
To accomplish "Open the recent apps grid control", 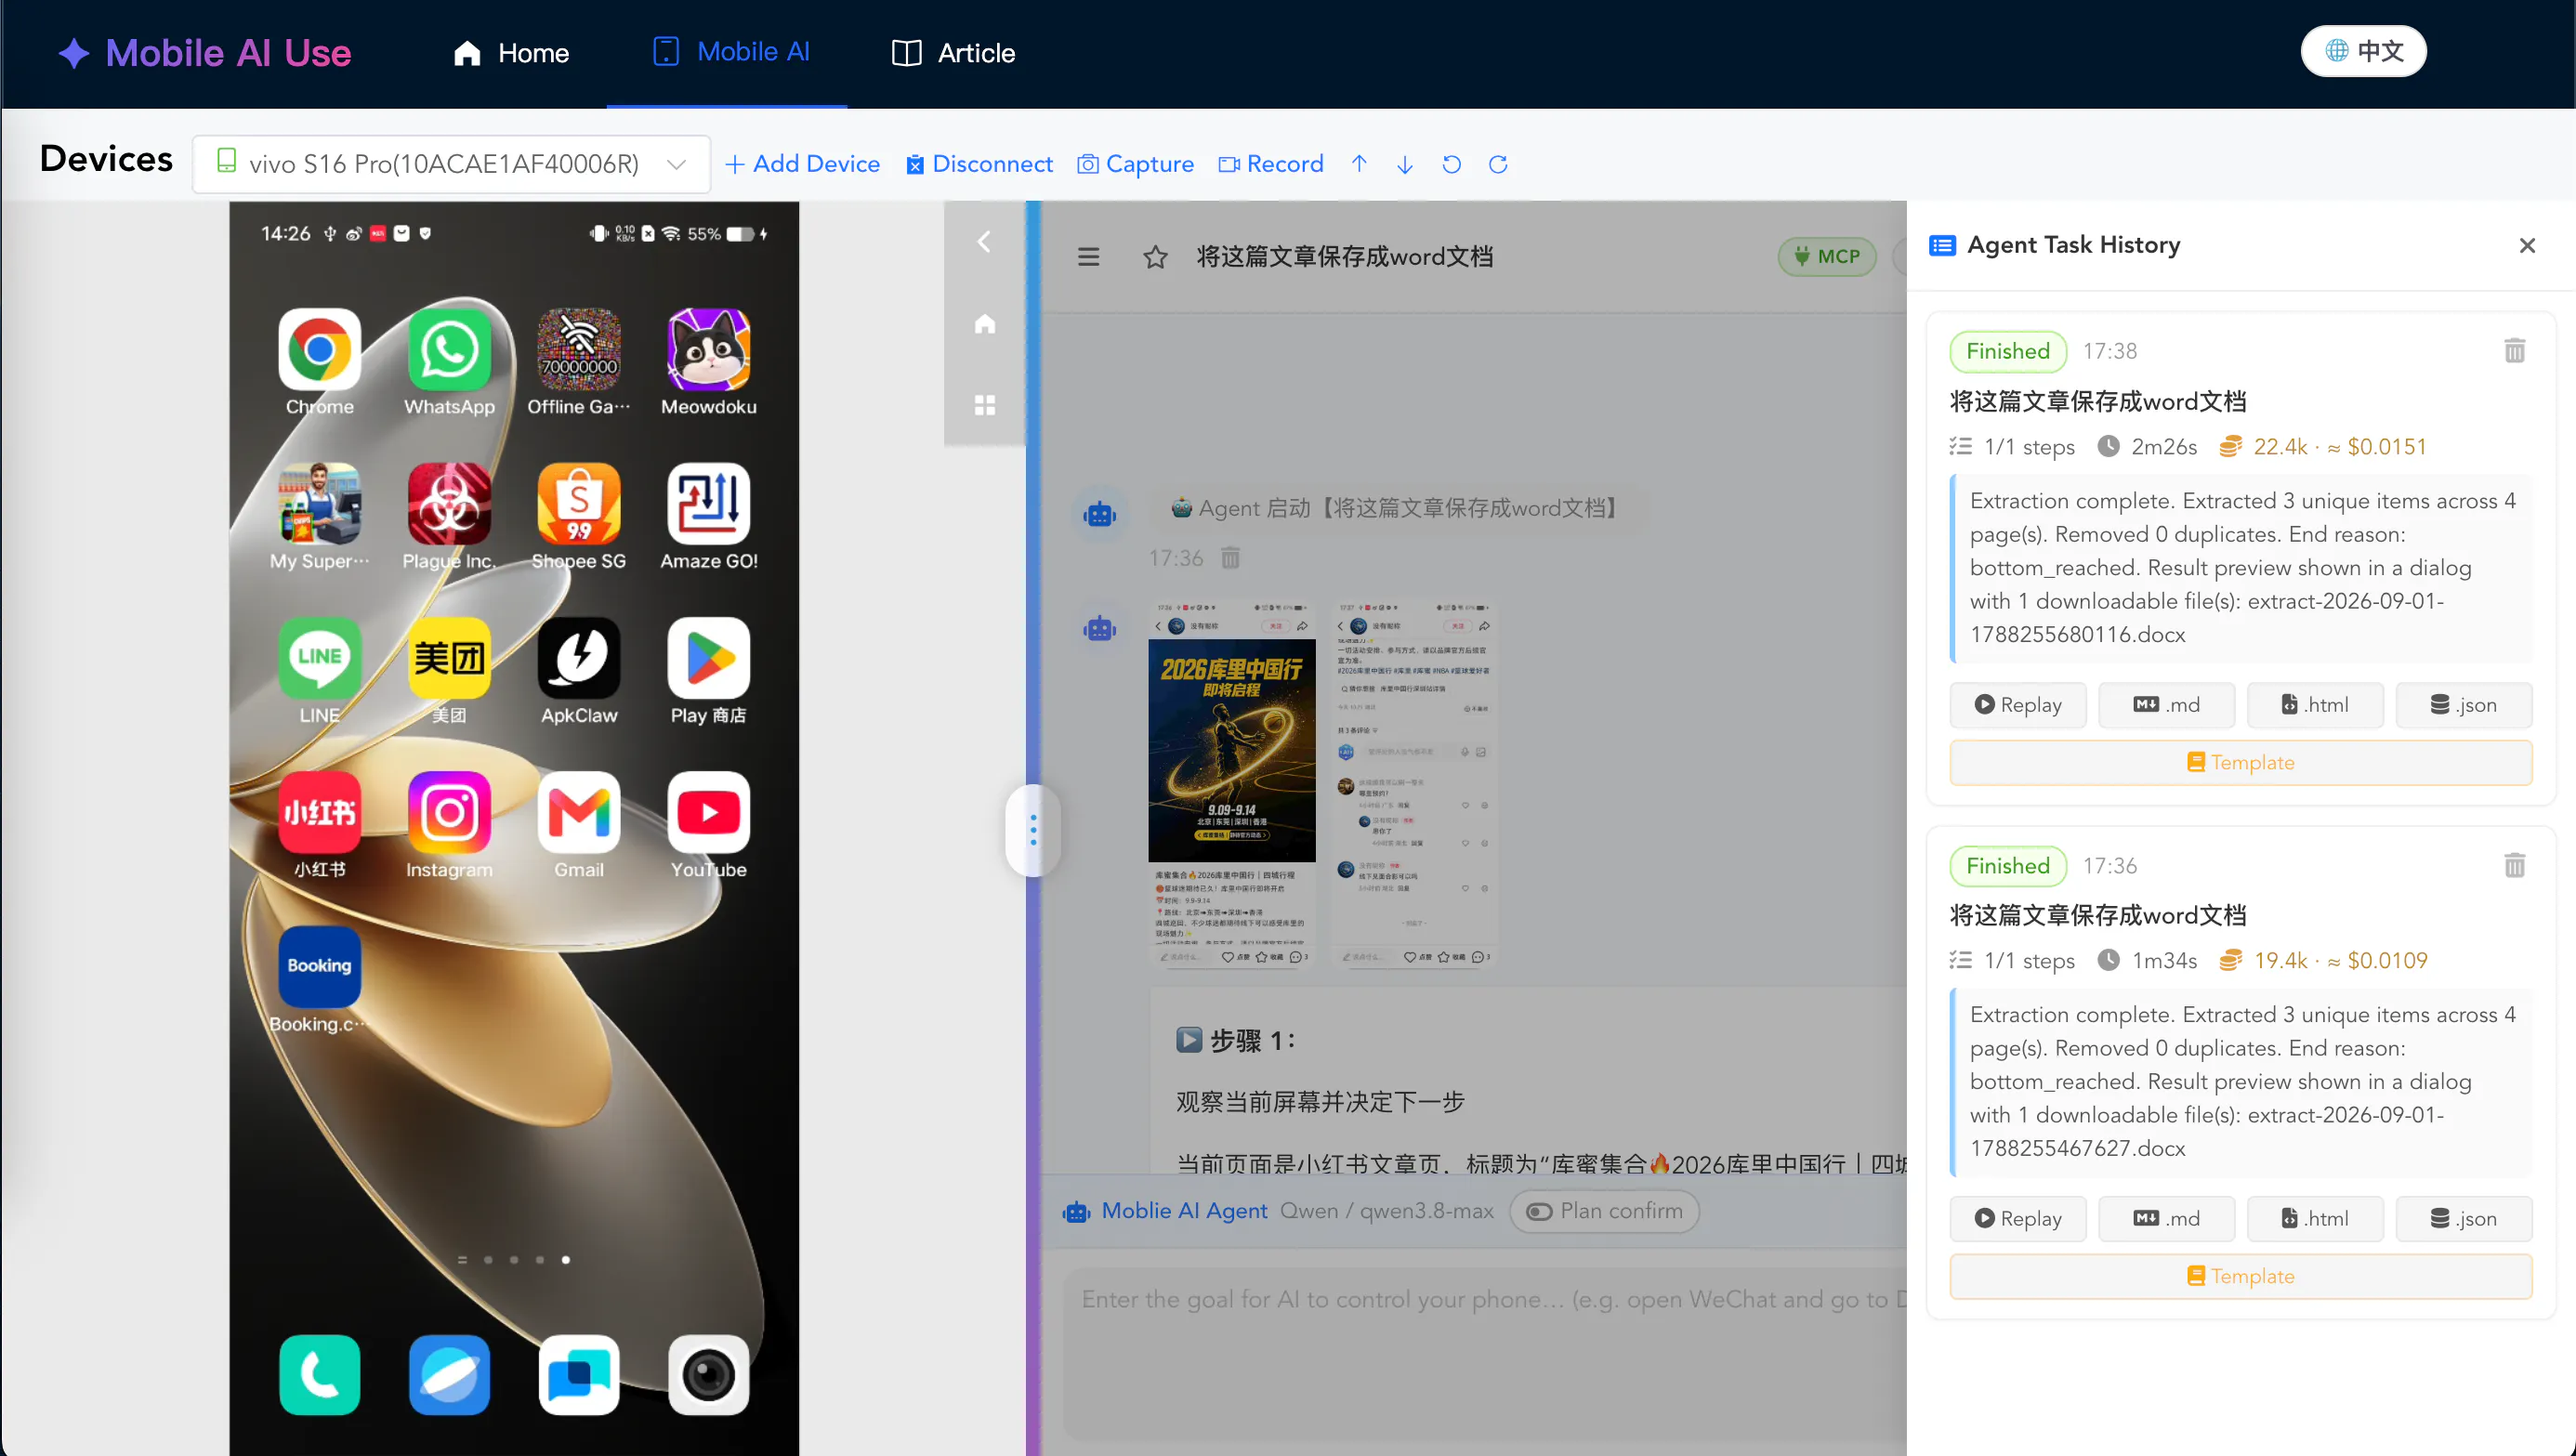I will tap(984, 405).
